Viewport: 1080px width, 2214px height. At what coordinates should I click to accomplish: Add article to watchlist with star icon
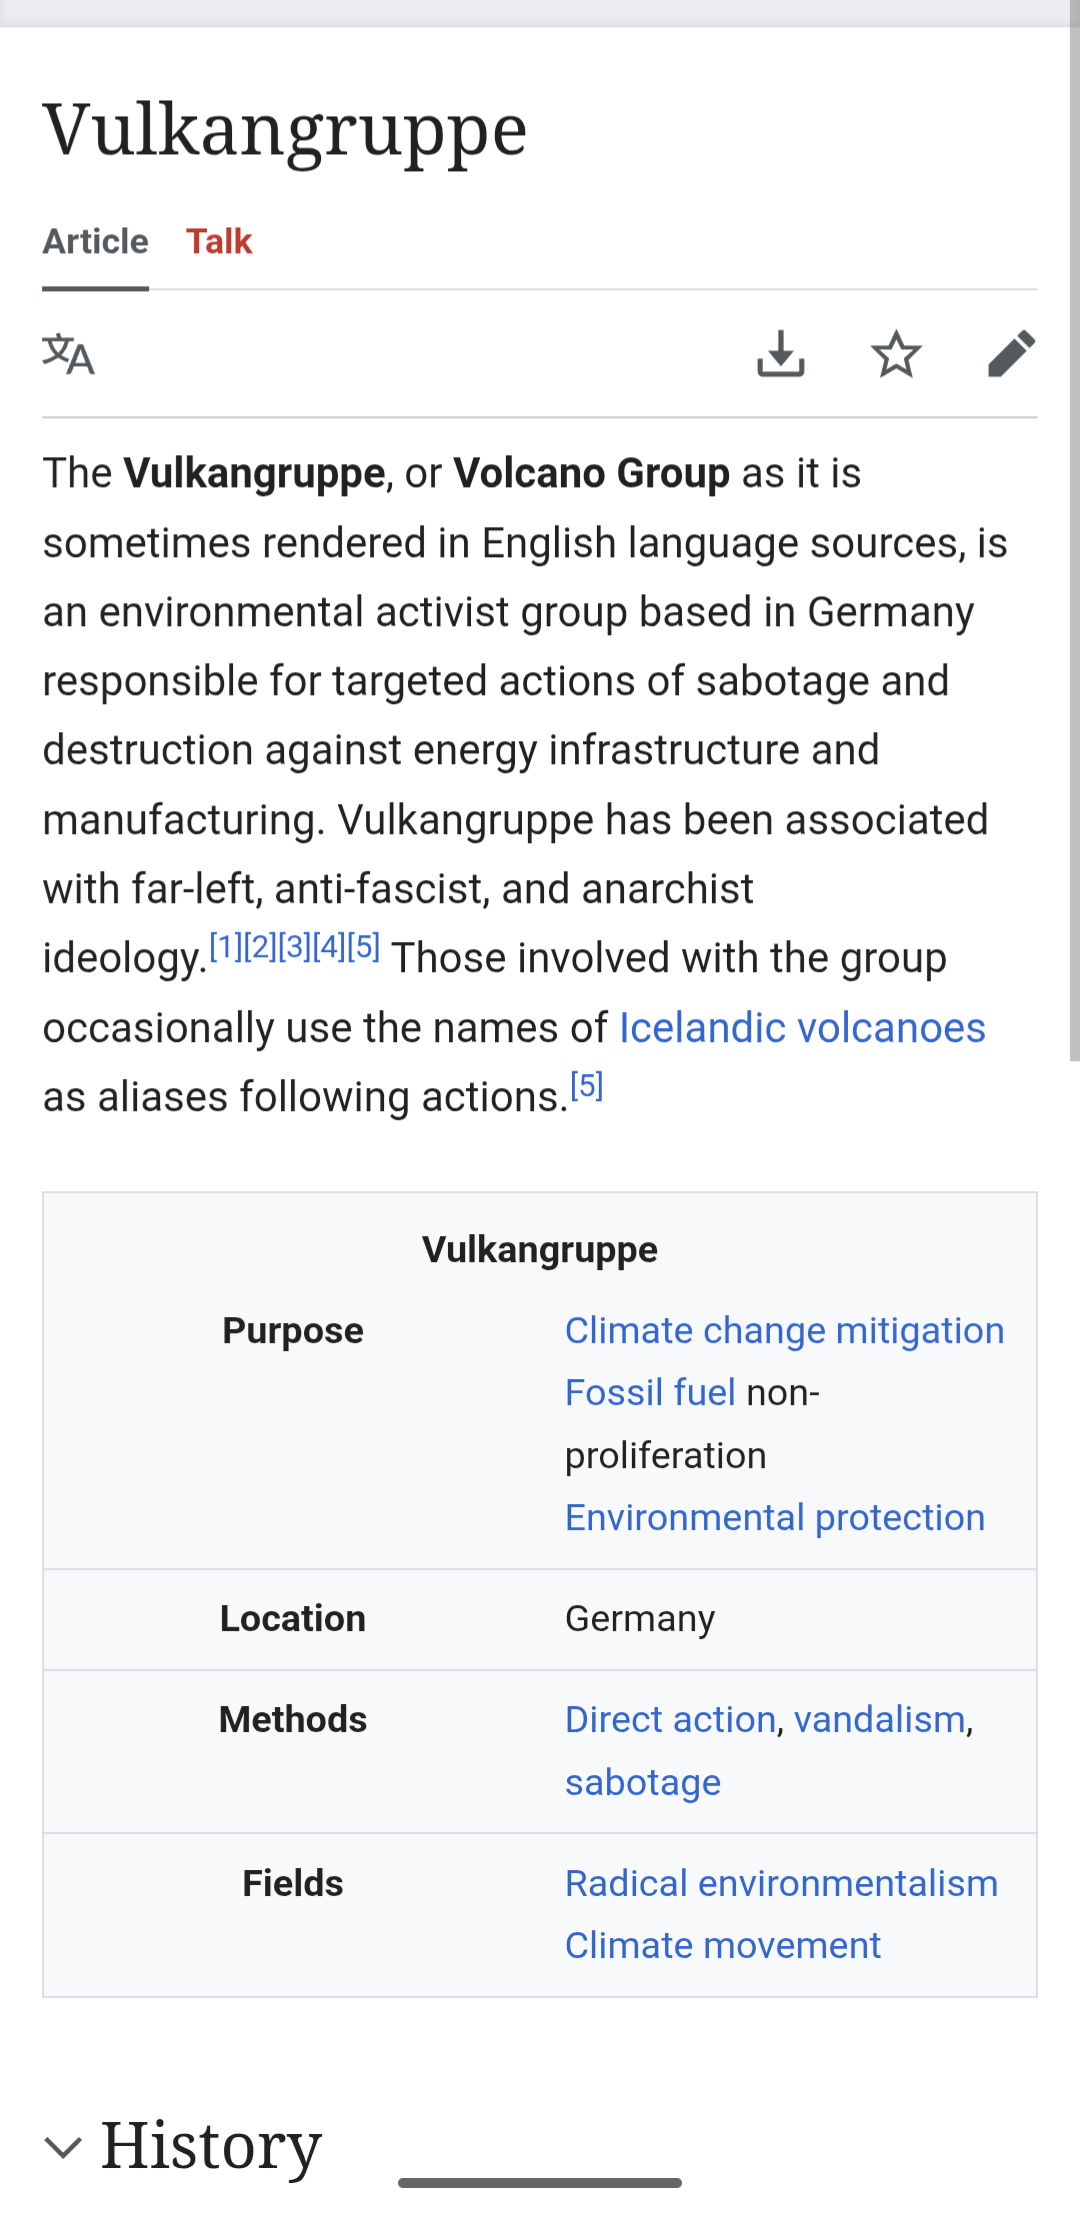pyautogui.click(x=896, y=354)
